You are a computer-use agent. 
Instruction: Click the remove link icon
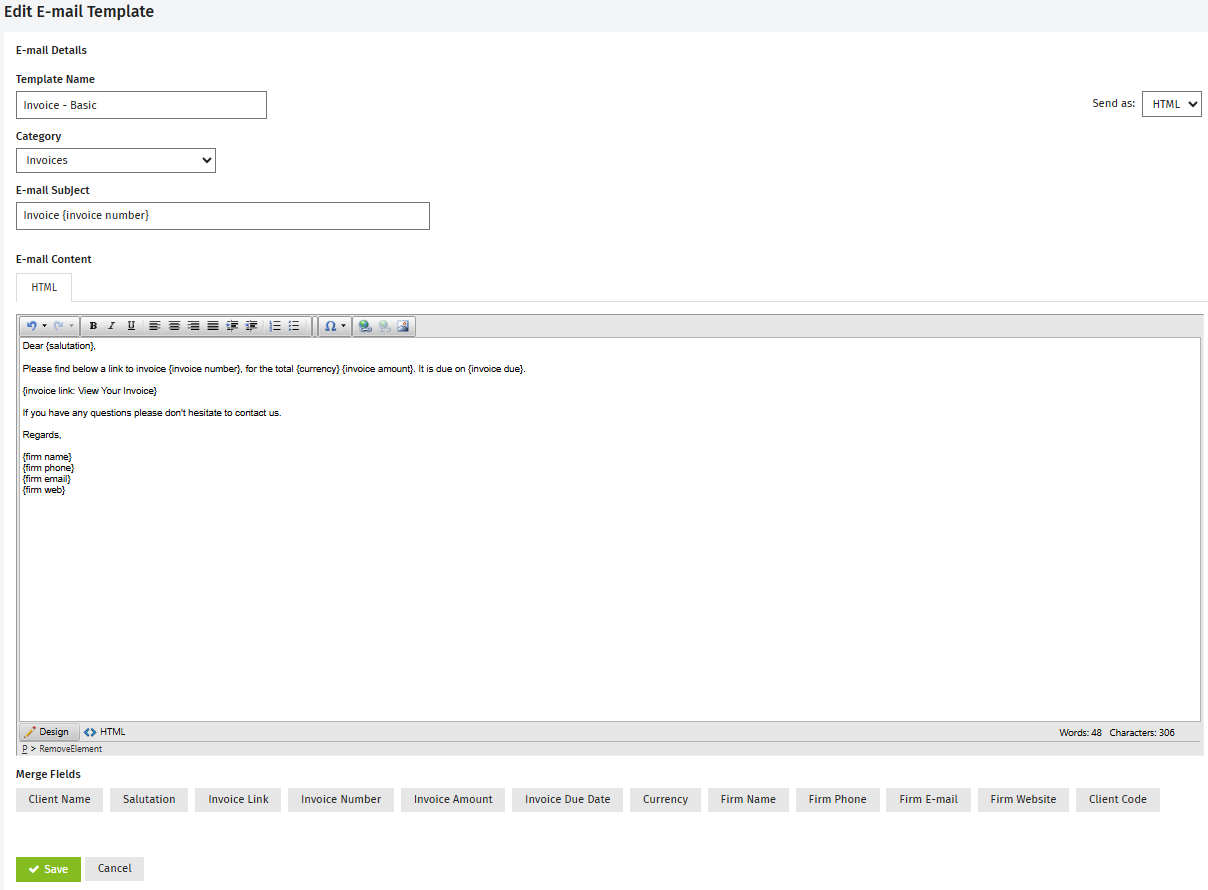(x=384, y=326)
